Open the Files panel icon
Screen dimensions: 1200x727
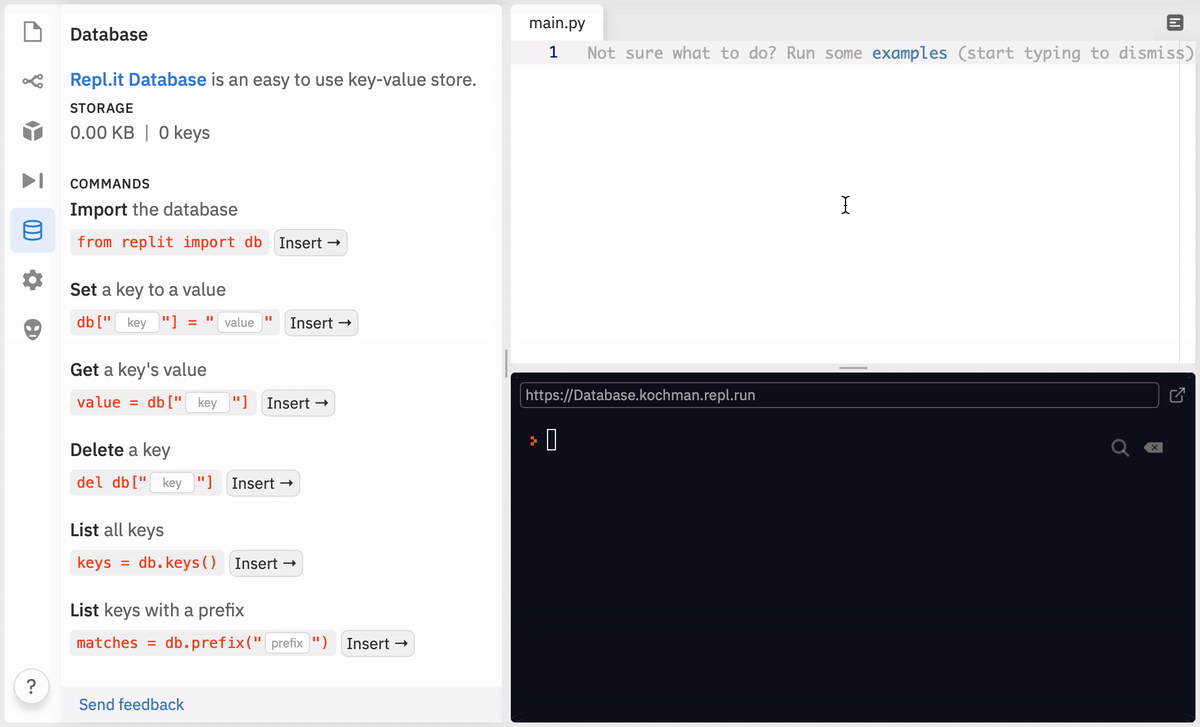(x=33, y=32)
